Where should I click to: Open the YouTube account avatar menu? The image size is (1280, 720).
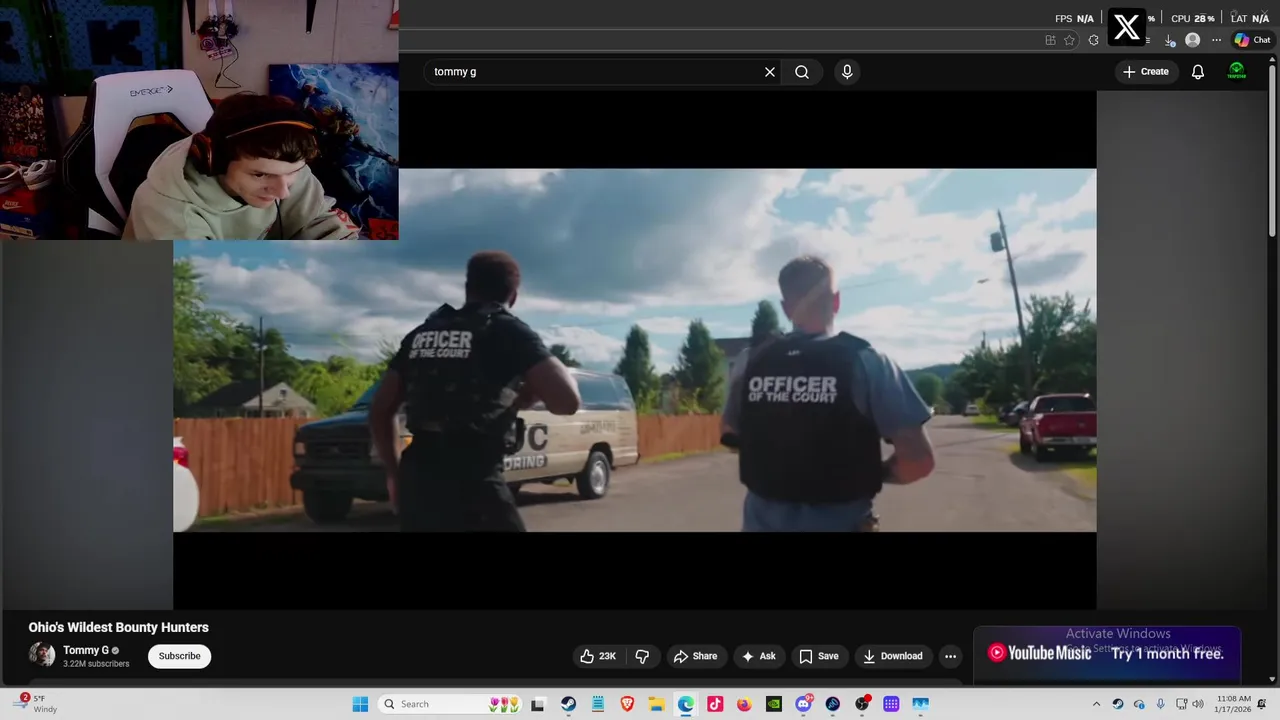(1237, 72)
